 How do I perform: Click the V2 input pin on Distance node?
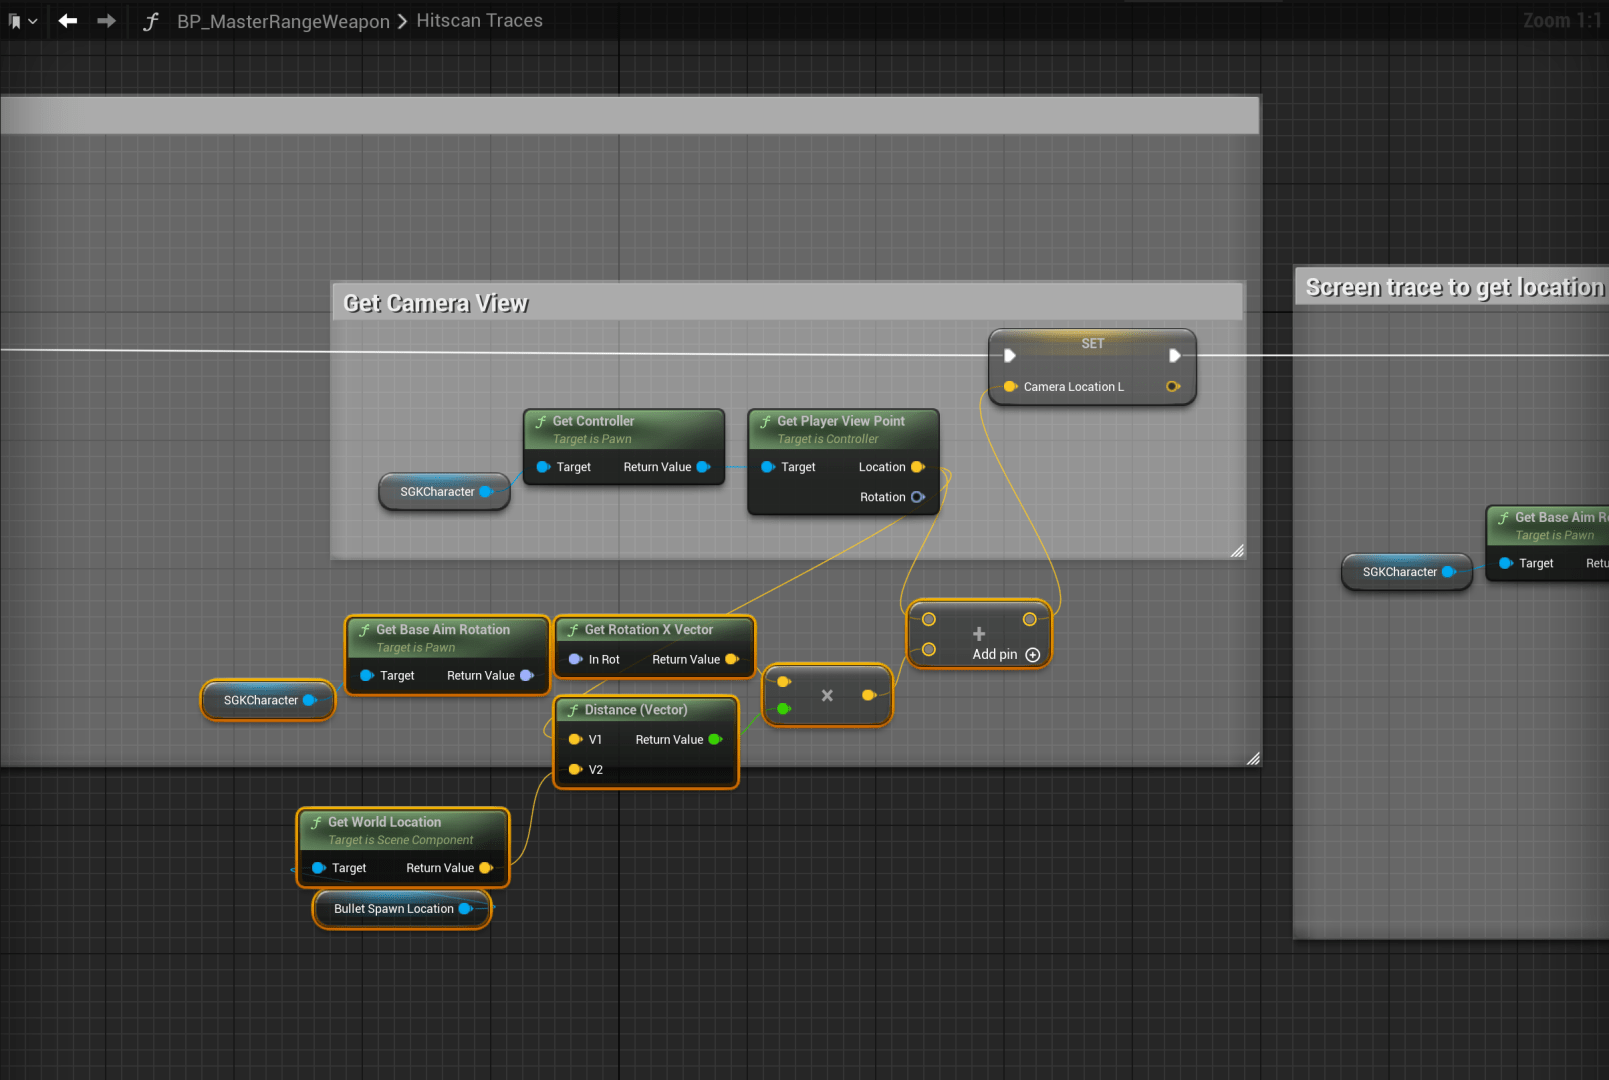click(x=575, y=770)
